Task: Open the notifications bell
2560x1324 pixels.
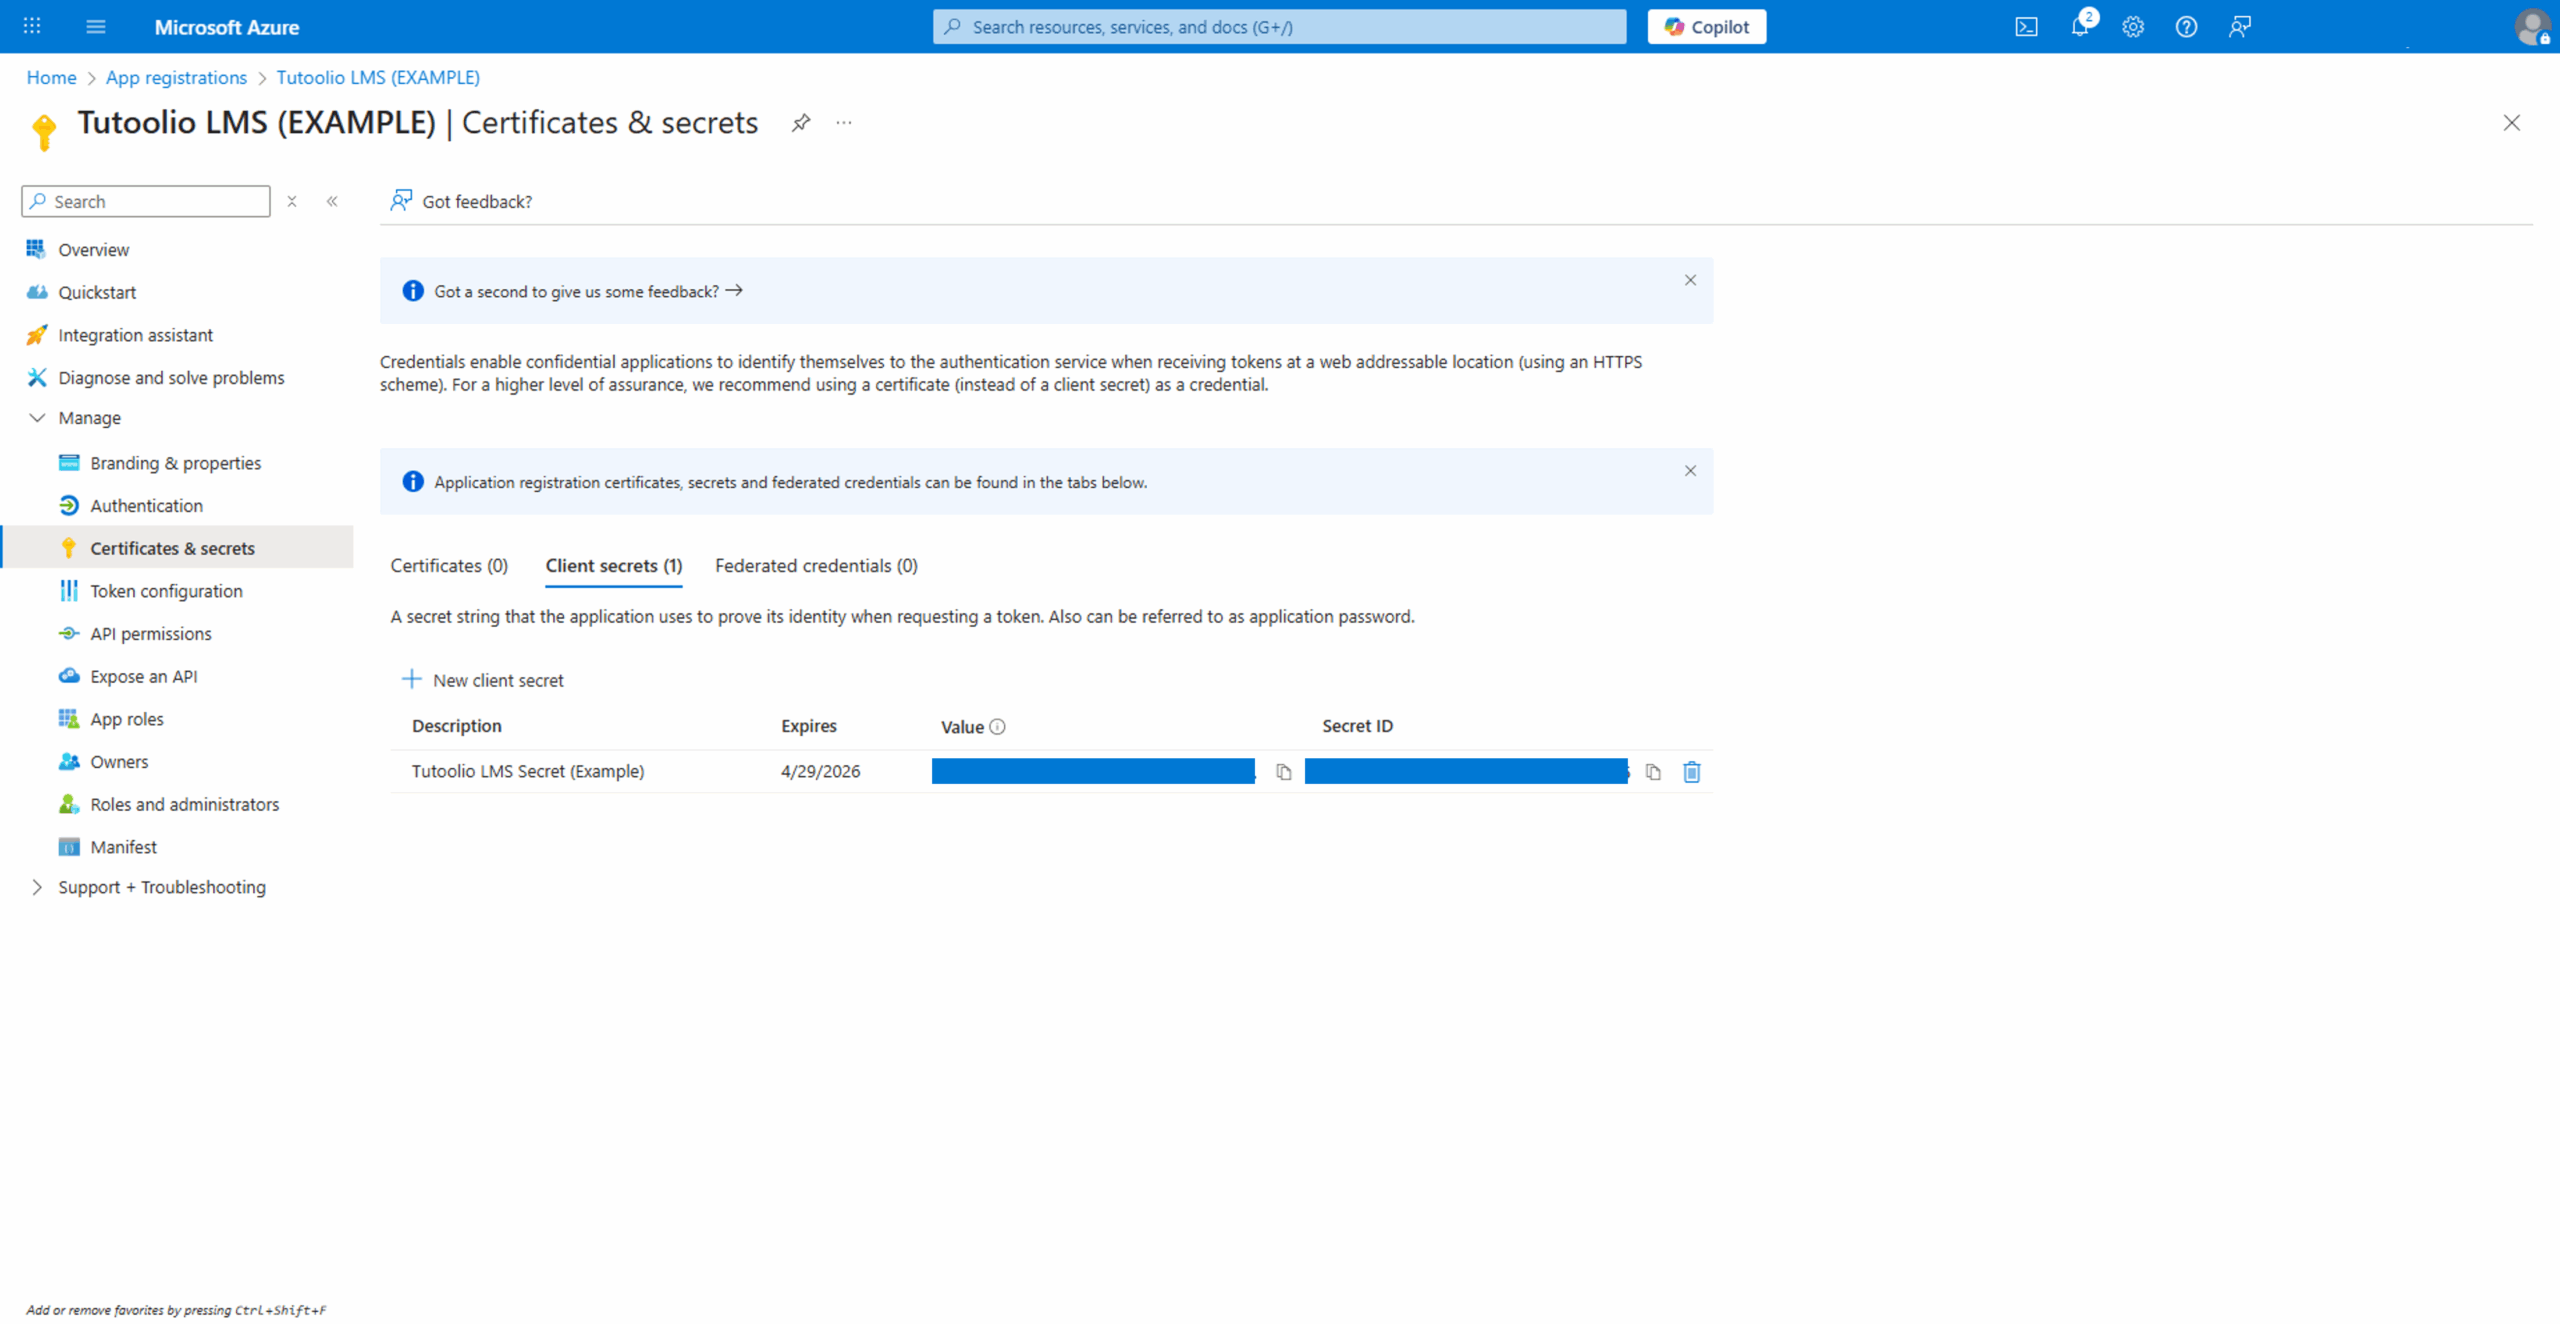Action: [2080, 27]
